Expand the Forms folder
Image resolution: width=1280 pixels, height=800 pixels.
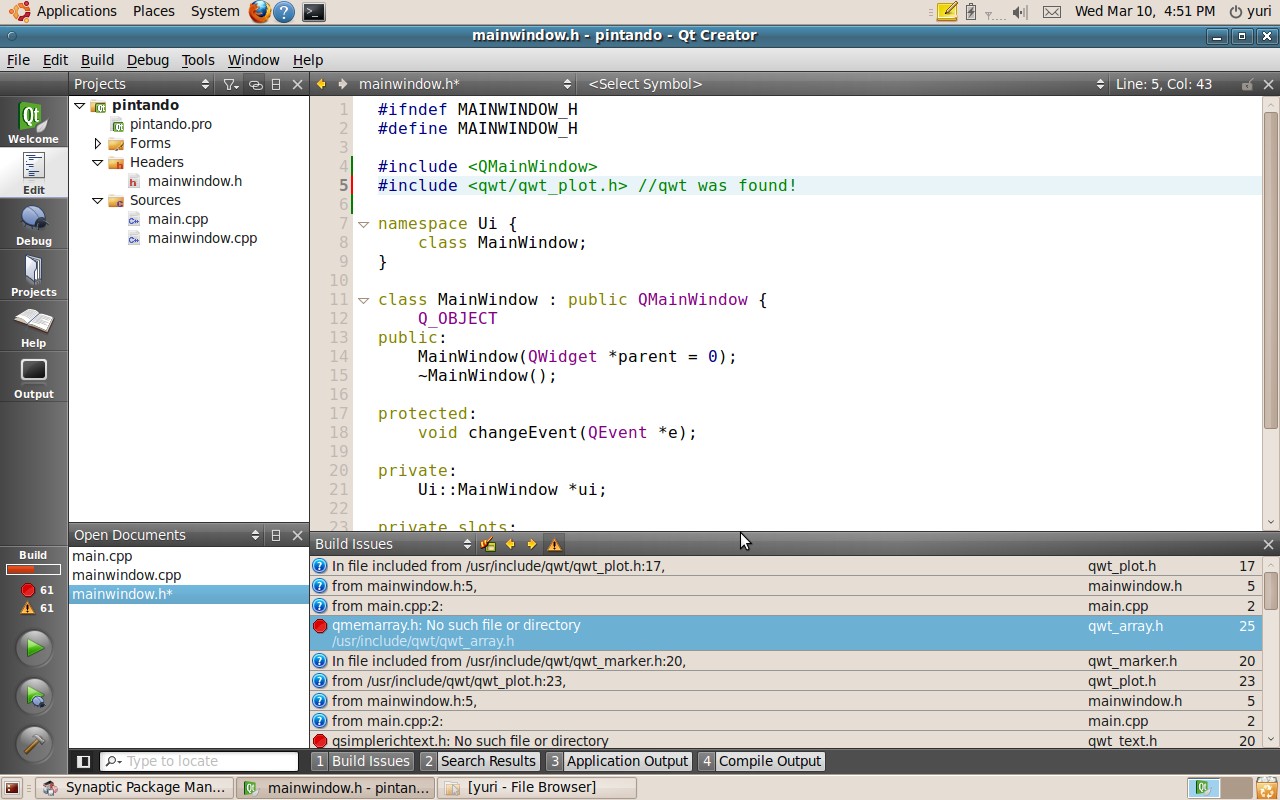coord(97,143)
